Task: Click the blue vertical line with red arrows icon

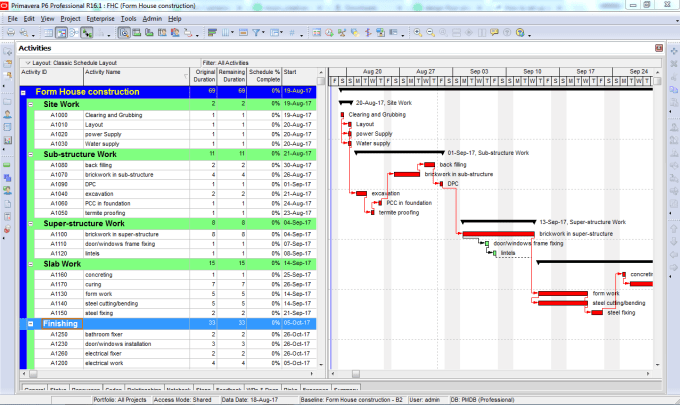Action: coord(368,33)
